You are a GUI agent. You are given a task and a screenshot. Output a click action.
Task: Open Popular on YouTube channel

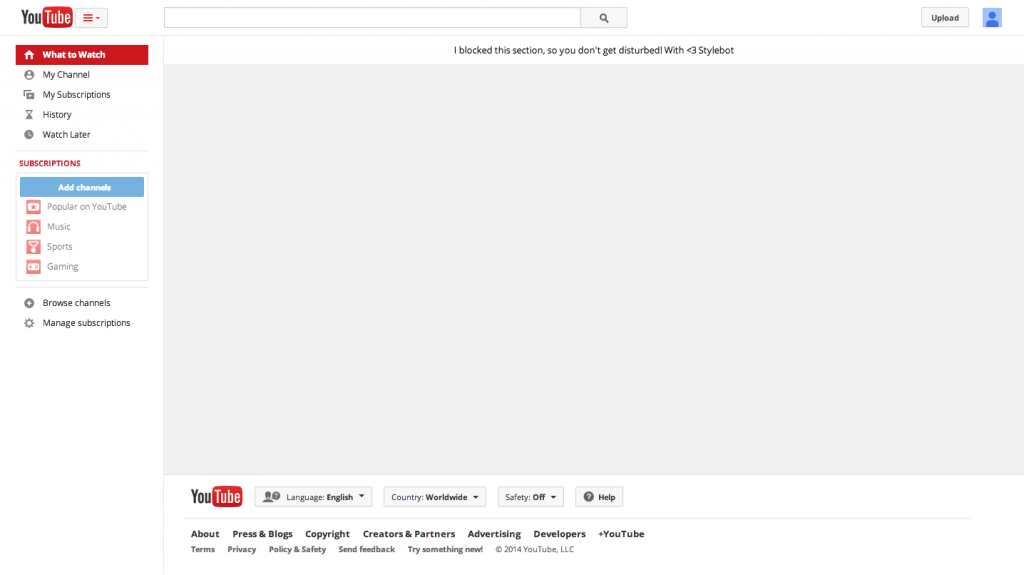tap(87, 206)
